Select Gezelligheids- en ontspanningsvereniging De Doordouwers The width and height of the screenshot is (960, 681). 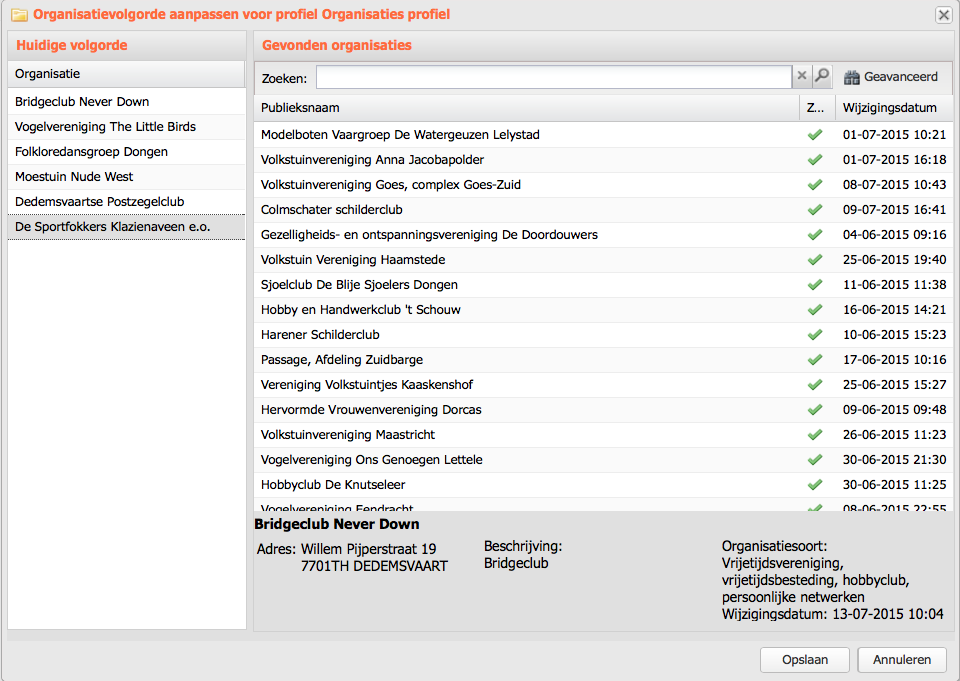pyautogui.click(x=603, y=235)
